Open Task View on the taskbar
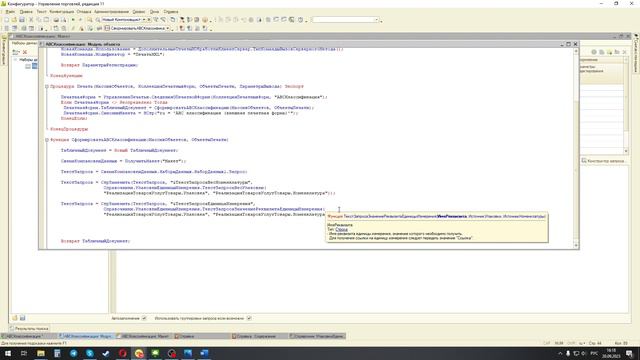 tap(24, 353)
